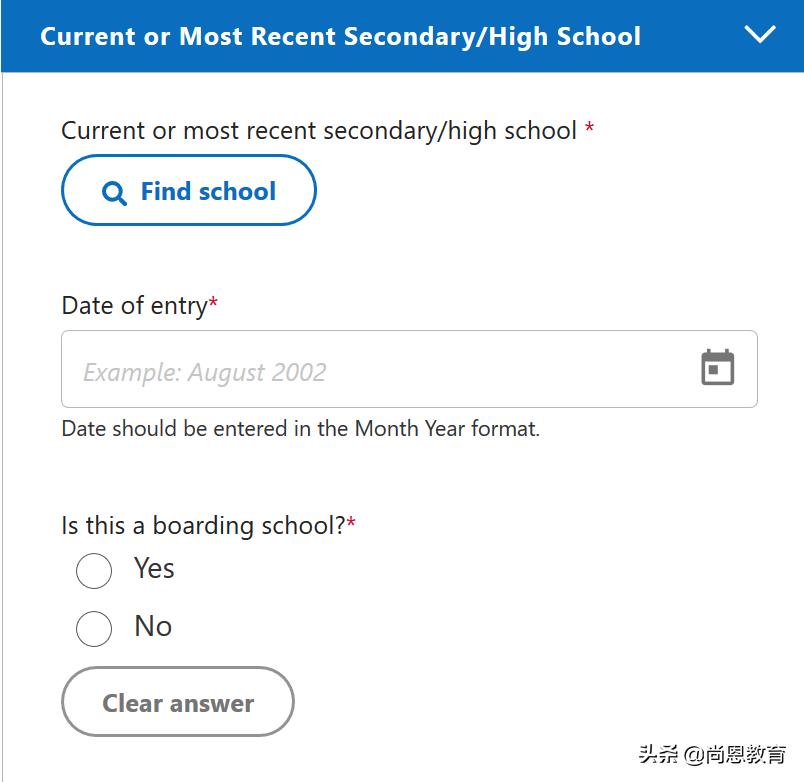The width and height of the screenshot is (804, 782).
Task: Click the Find school button
Action: [188, 190]
